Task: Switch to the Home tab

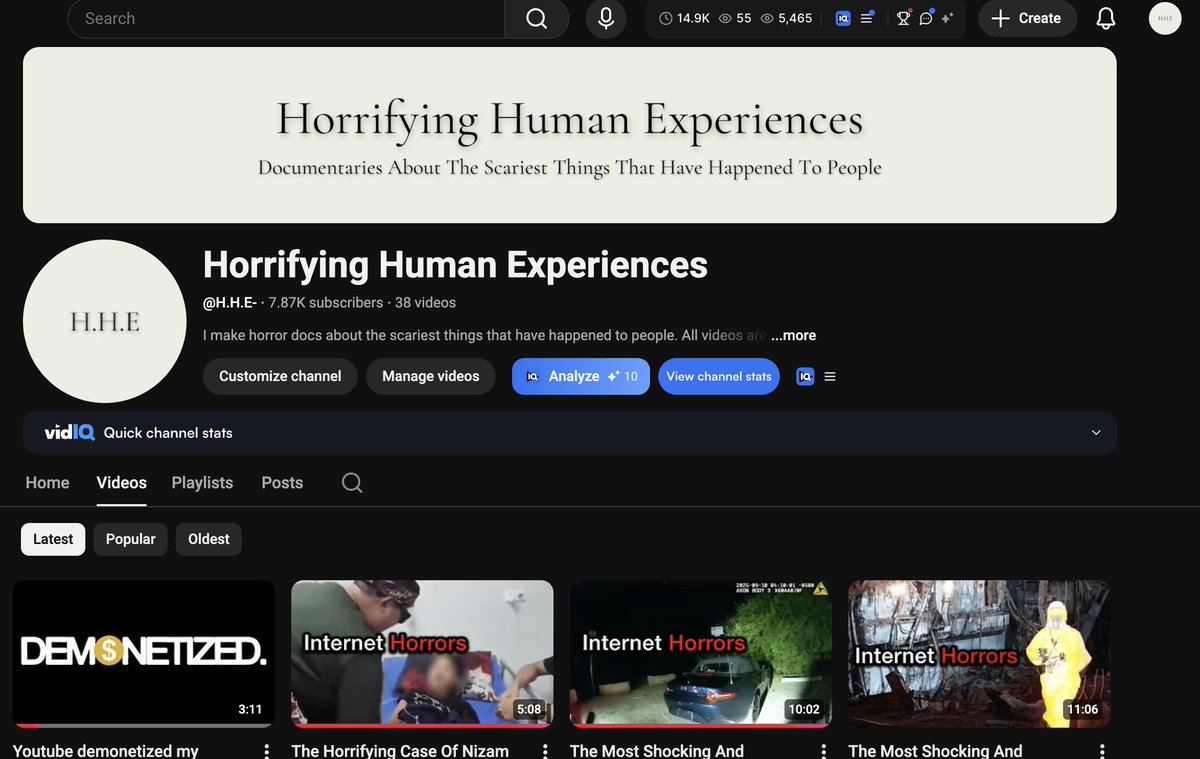Action: pyautogui.click(x=47, y=482)
